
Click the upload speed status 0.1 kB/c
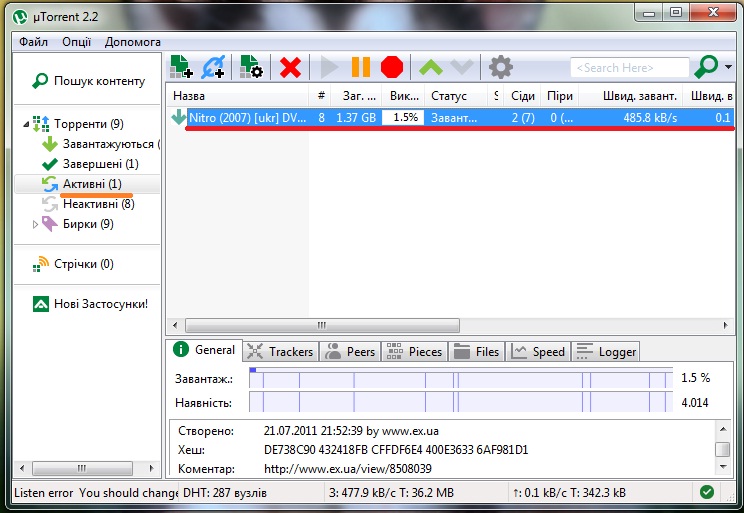(569, 493)
